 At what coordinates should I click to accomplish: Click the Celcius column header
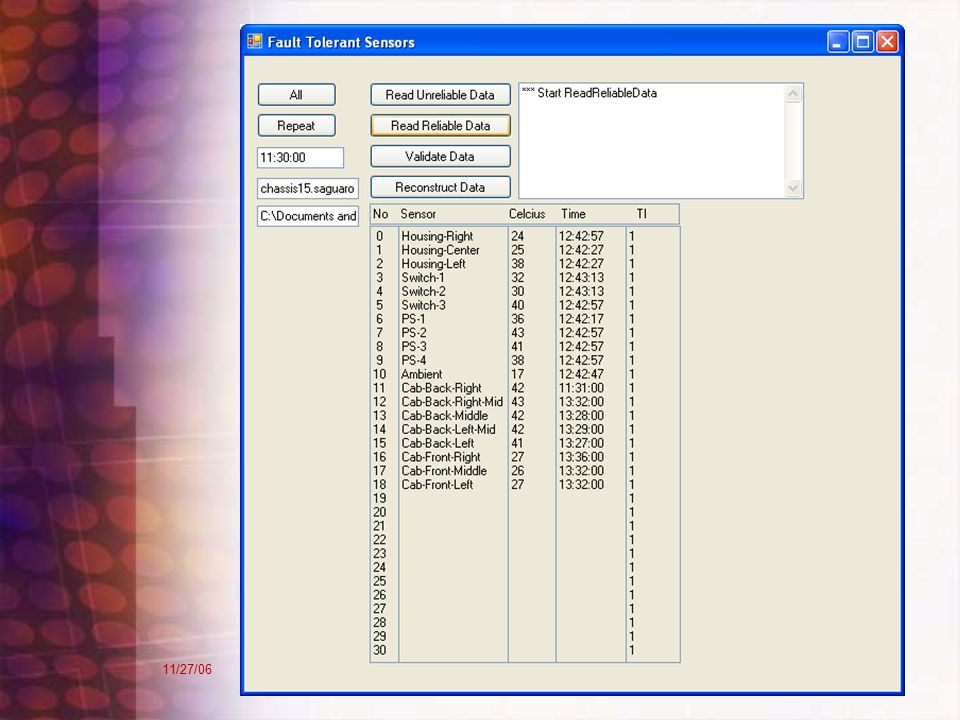[527, 214]
